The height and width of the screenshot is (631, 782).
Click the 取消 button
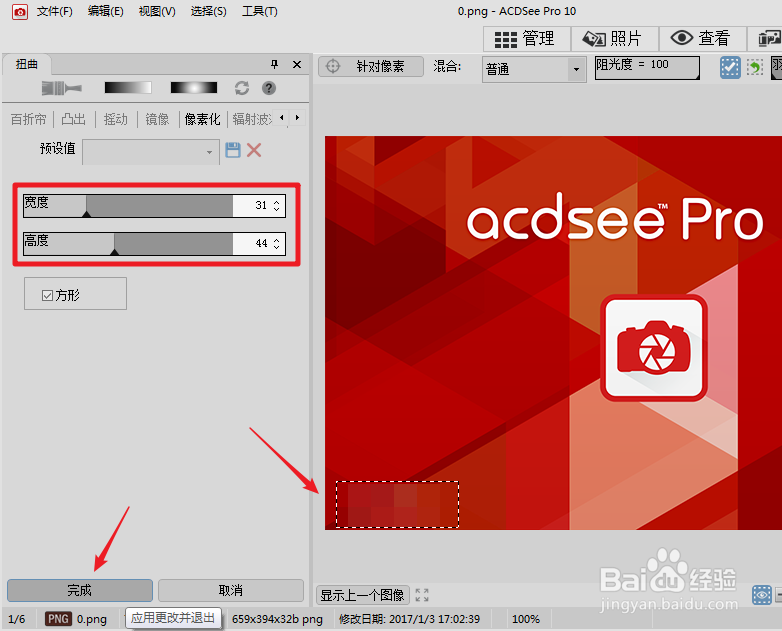tap(231, 591)
